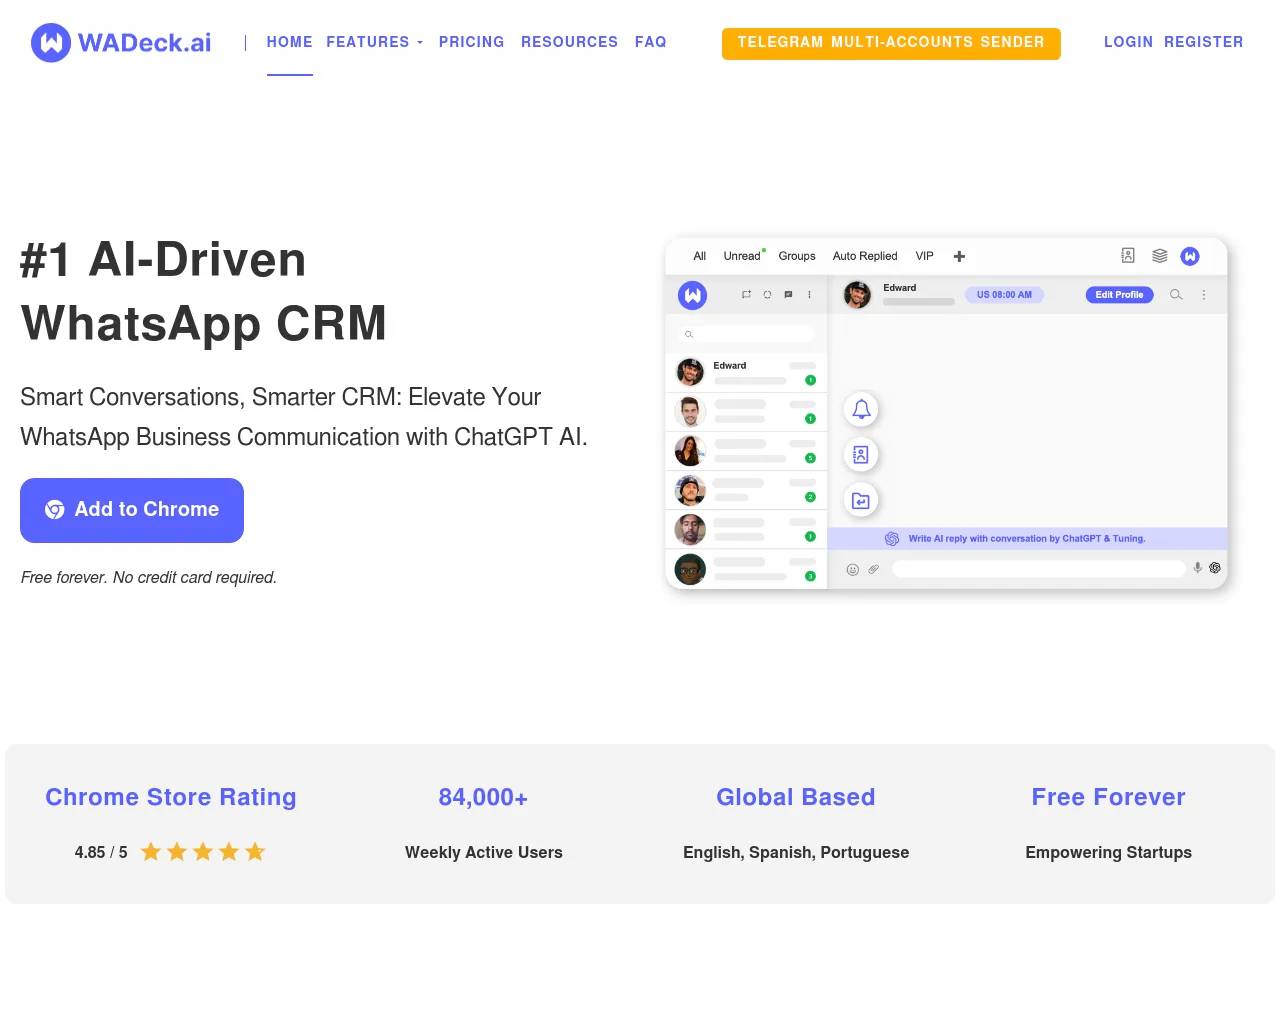Click the Weekly Active Users text
This screenshot has width=1280, height=1024.
point(484,852)
